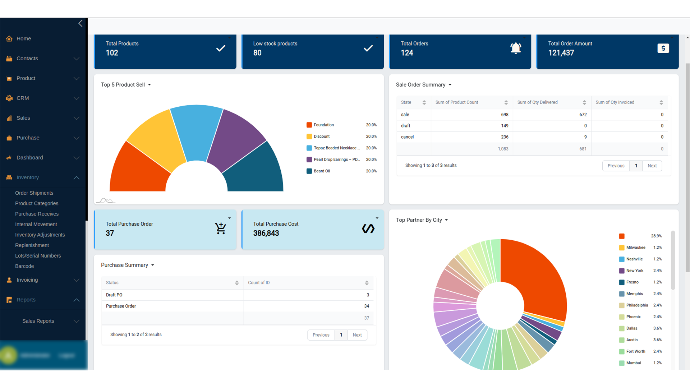The height and width of the screenshot is (388, 690).
Task: Click the dollar icon on Total Purchase Cost card
Action: [368, 228]
